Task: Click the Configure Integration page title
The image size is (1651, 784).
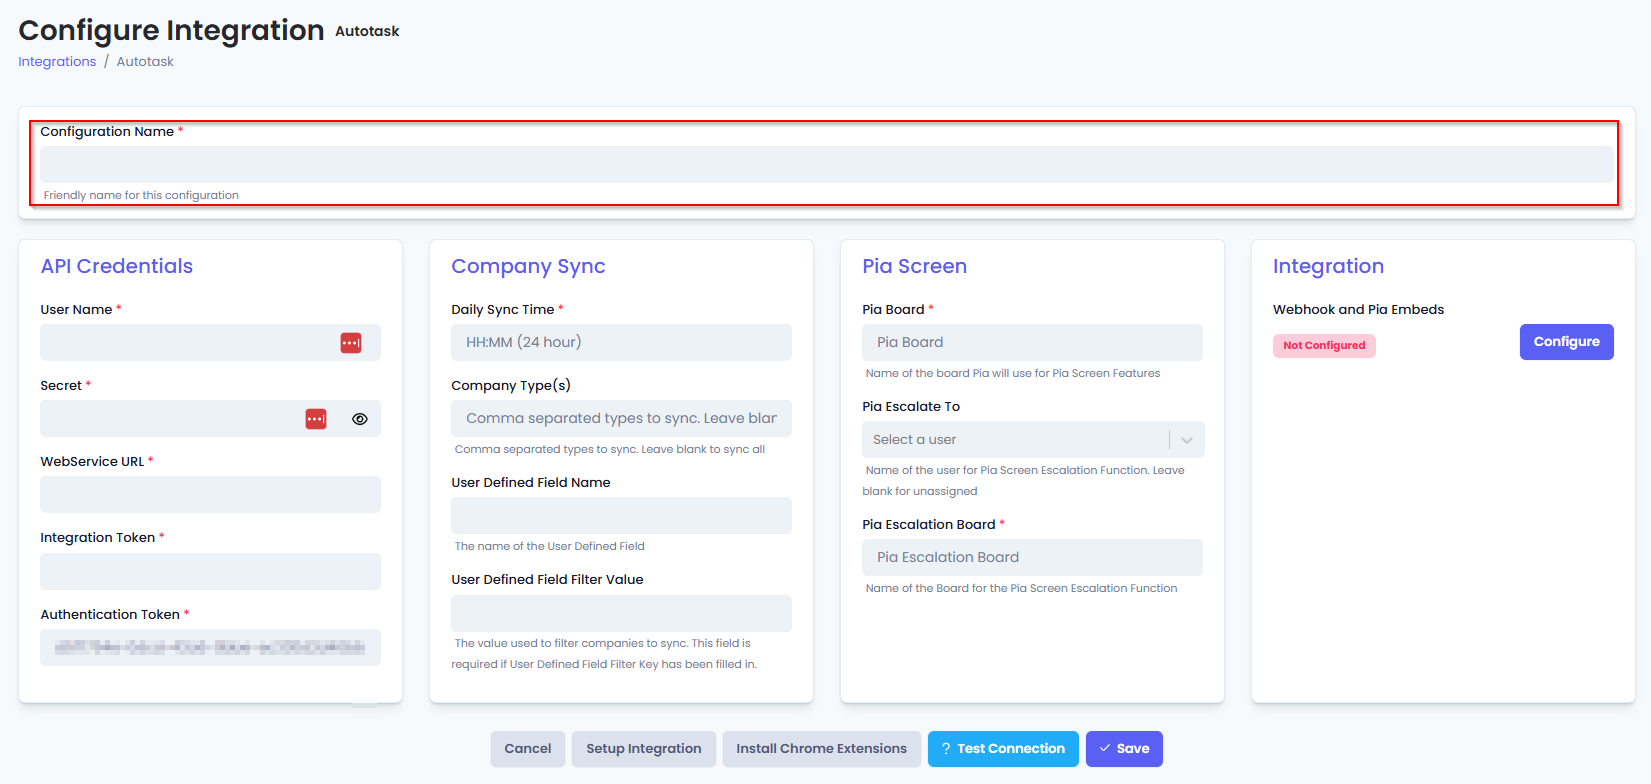Action: (171, 30)
